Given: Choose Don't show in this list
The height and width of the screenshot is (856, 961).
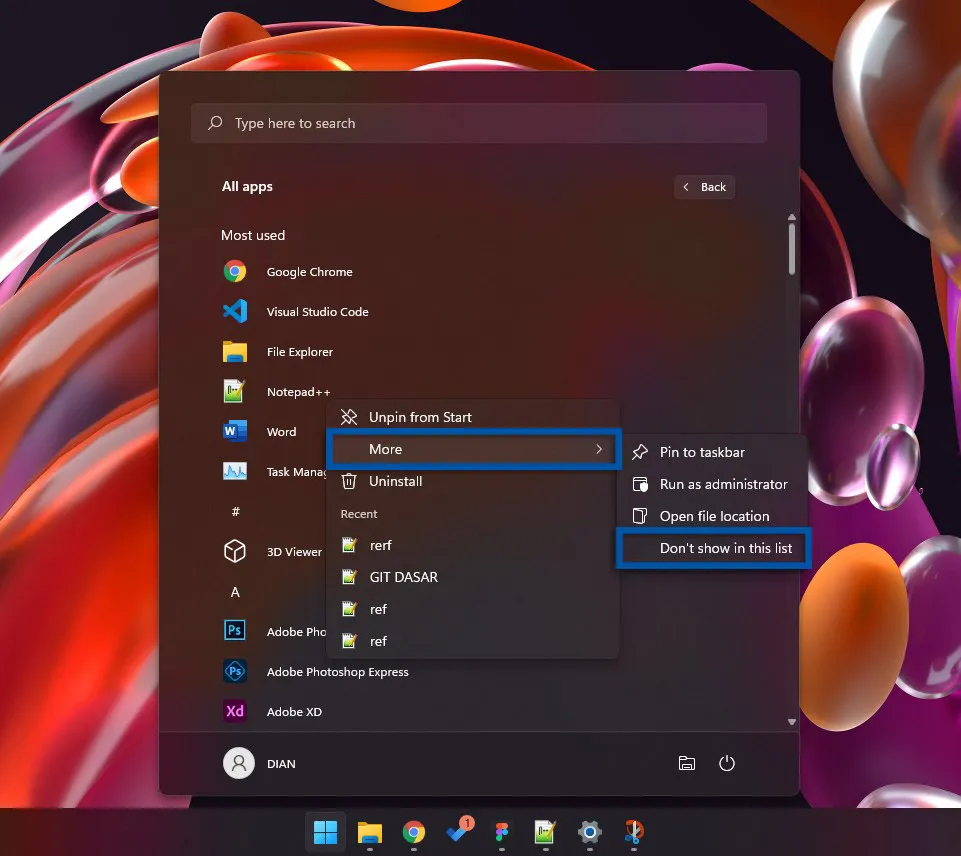Looking at the screenshot, I should coord(725,548).
